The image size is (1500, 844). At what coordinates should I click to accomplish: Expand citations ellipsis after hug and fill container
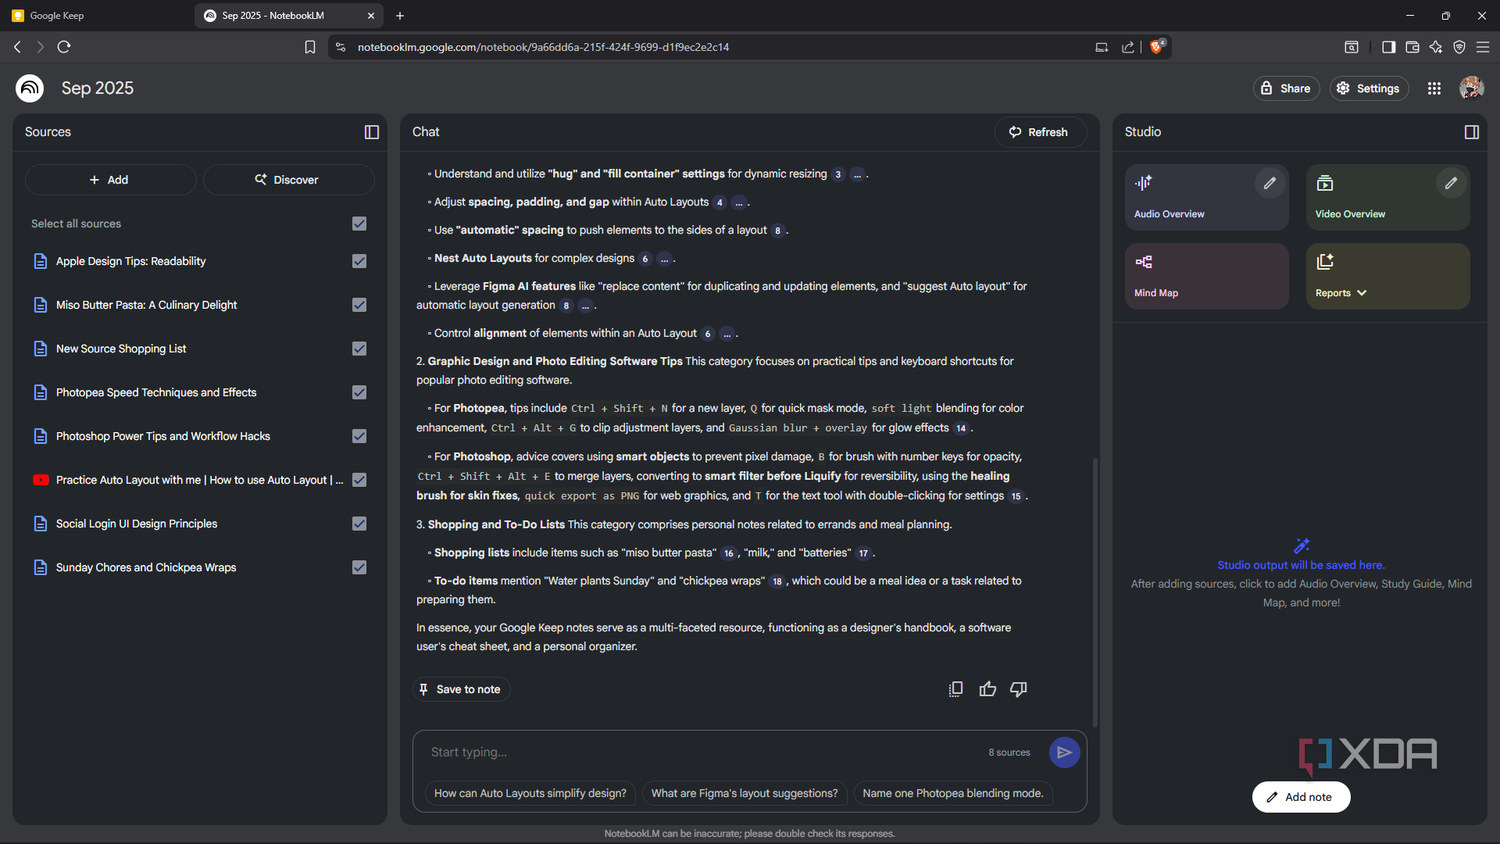pyautogui.click(x=857, y=175)
